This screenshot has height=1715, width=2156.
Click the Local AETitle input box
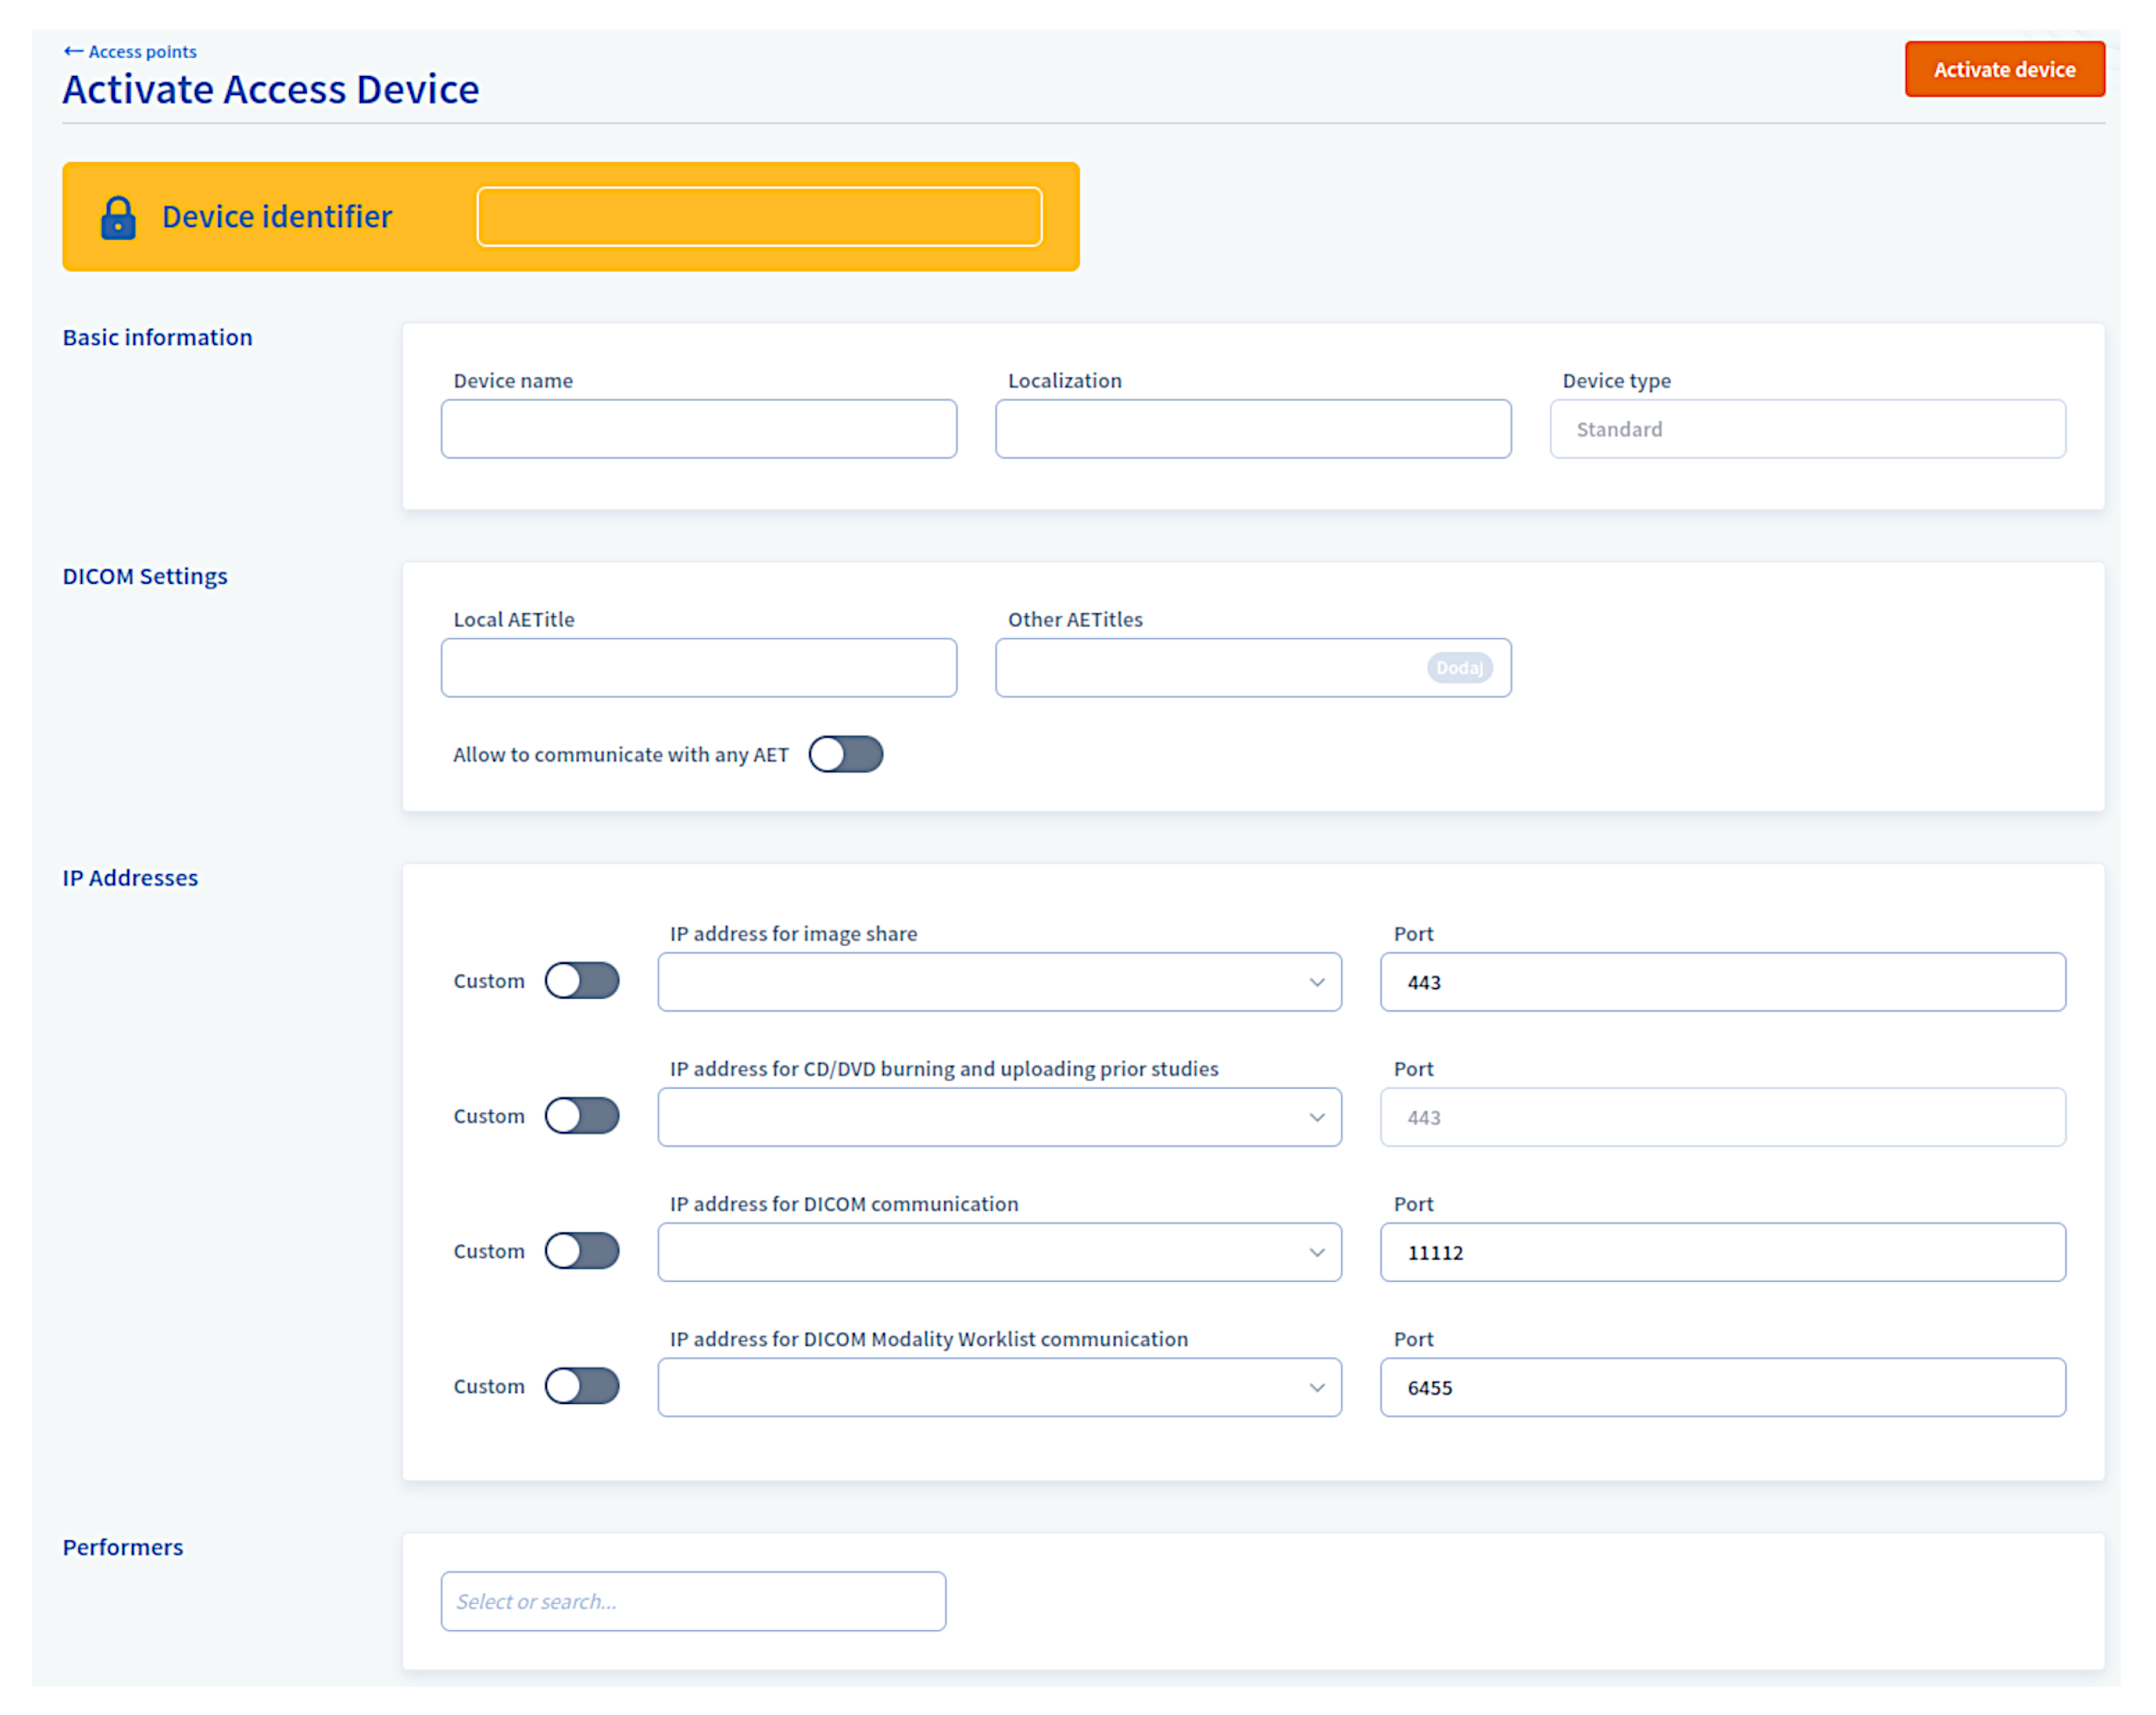pos(698,668)
